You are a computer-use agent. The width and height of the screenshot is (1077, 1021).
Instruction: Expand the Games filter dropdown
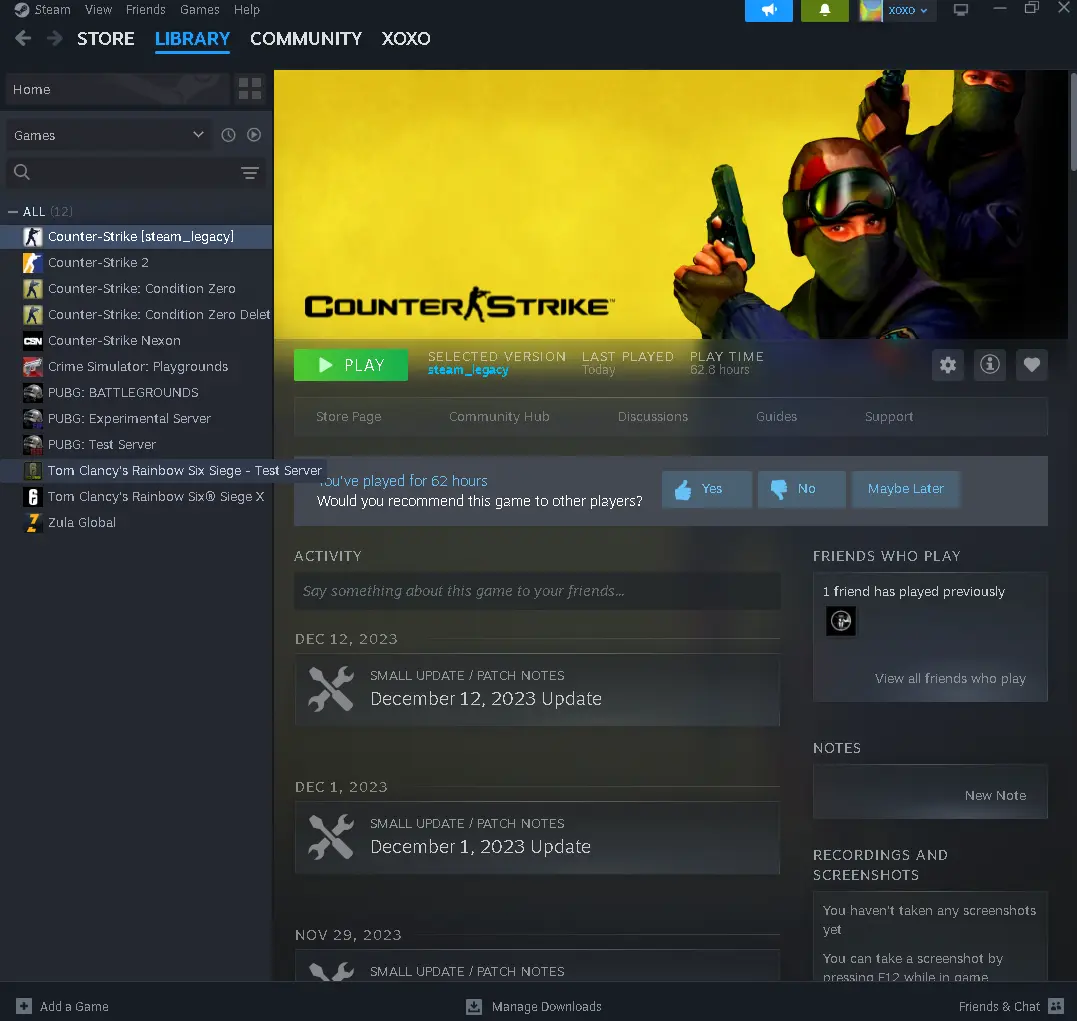click(109, 135)
